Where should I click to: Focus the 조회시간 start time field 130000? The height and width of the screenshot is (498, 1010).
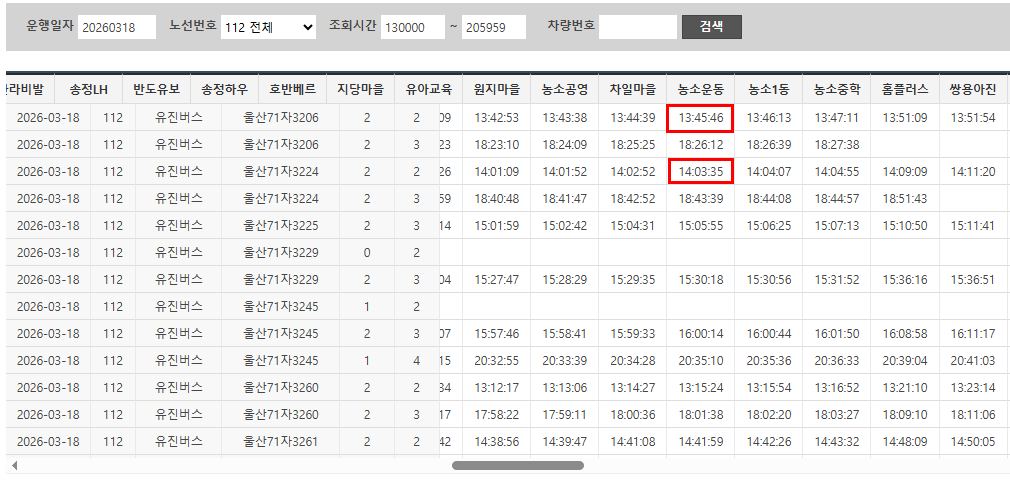412,27
